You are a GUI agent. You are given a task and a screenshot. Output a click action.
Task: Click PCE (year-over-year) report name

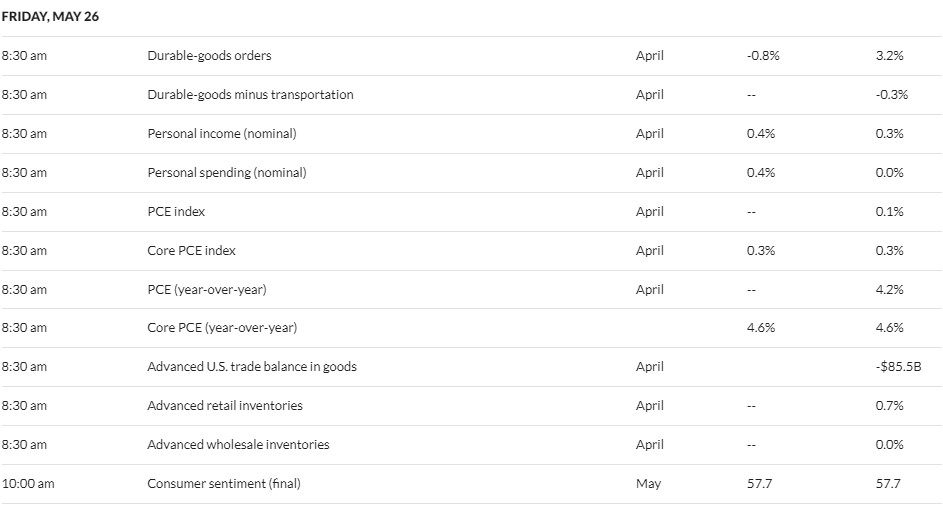point(207,290)
